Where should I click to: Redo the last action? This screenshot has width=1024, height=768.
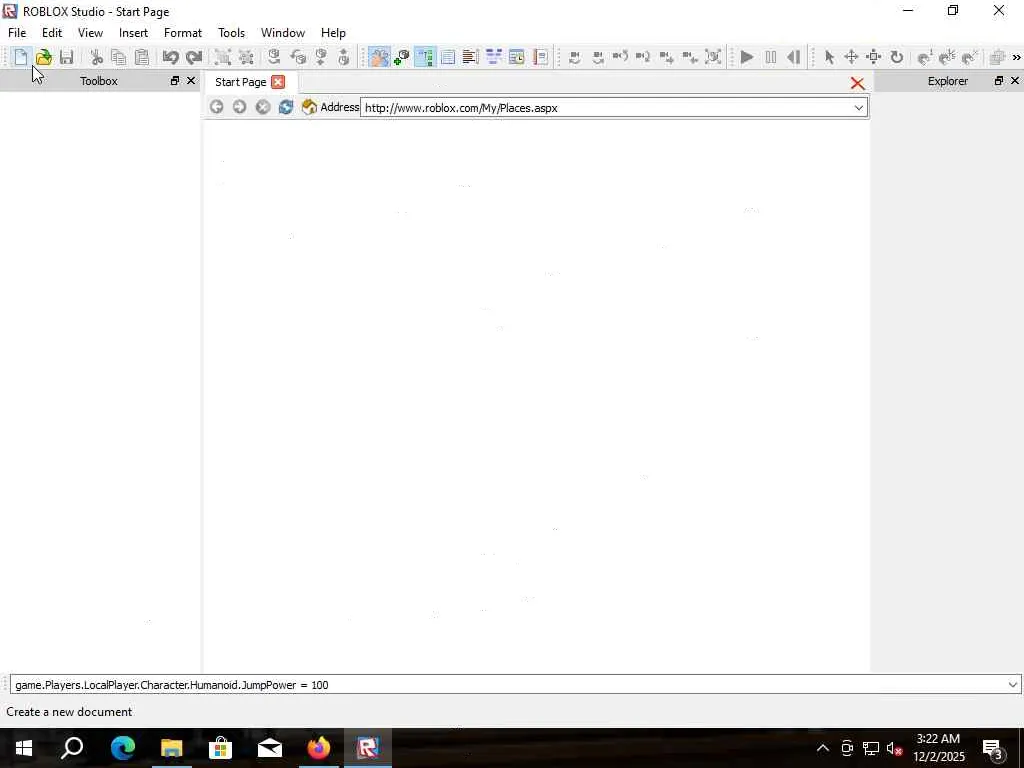pyautogui.click(x=193, y=57)
